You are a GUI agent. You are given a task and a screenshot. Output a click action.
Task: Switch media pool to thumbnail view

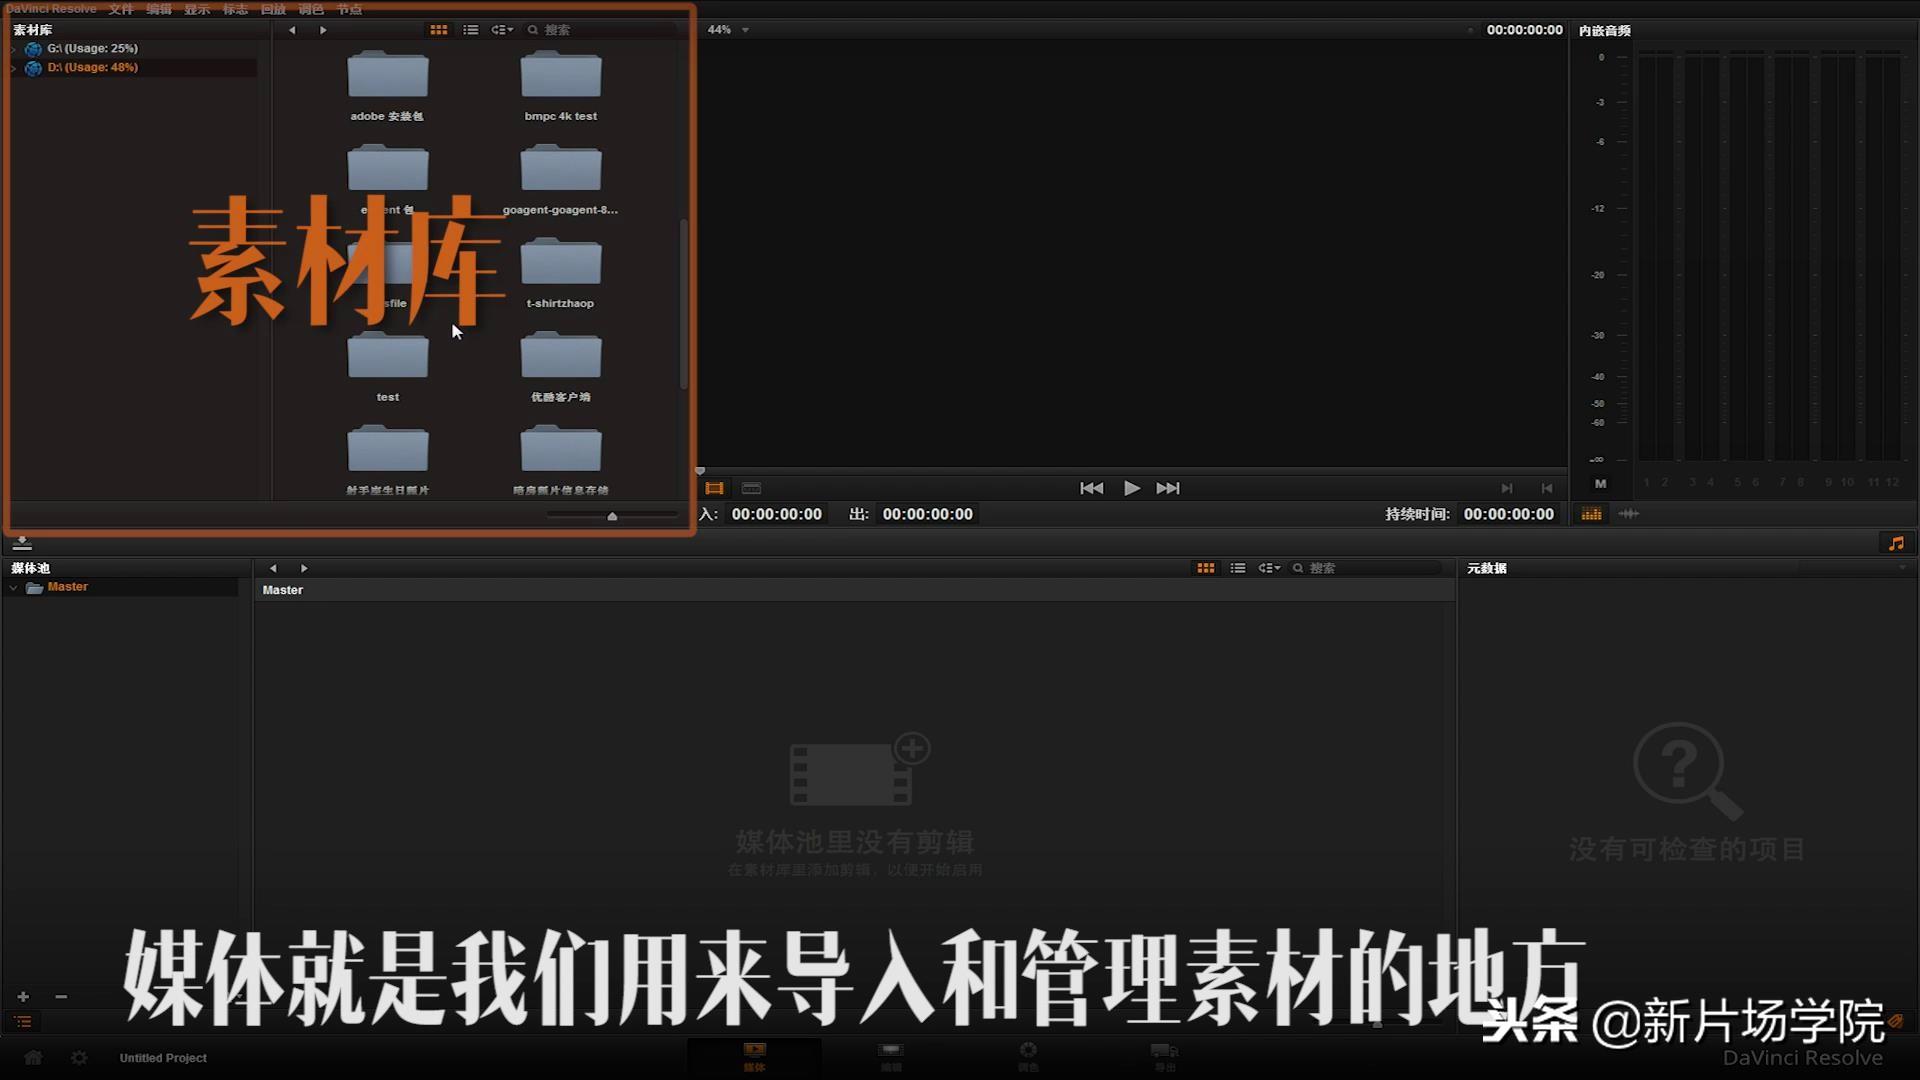click(1206, 568)
